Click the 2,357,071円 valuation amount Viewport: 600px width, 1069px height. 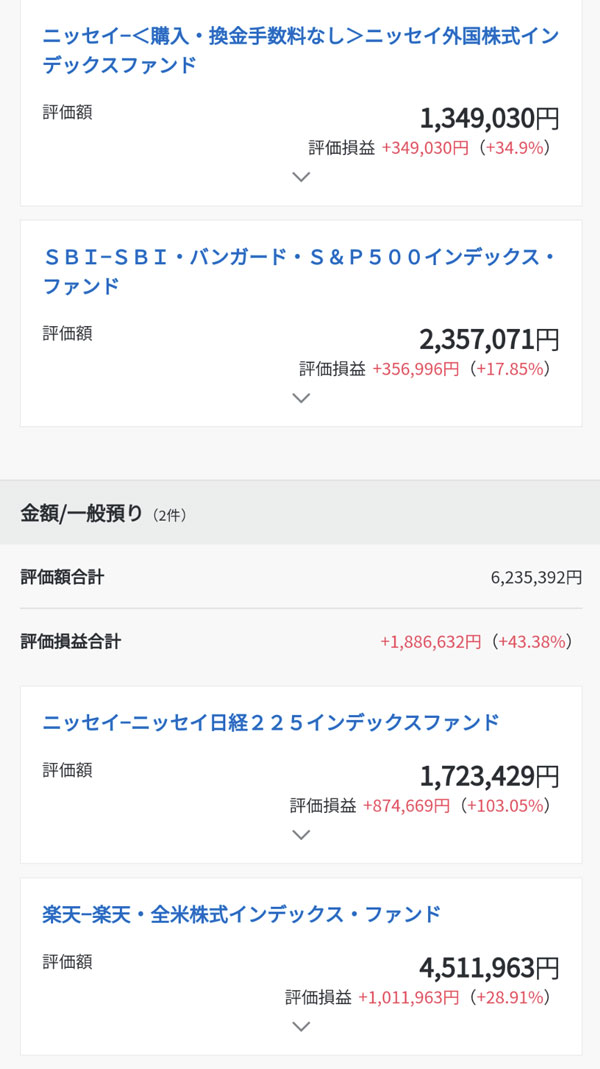(489, 339)
